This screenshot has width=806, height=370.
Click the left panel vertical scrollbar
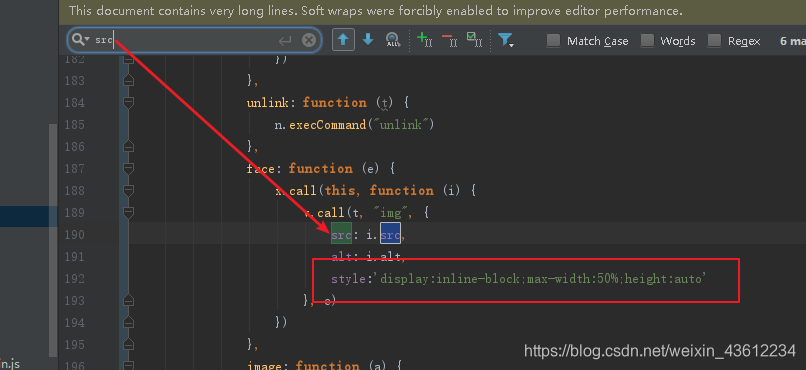click(53, 240)
